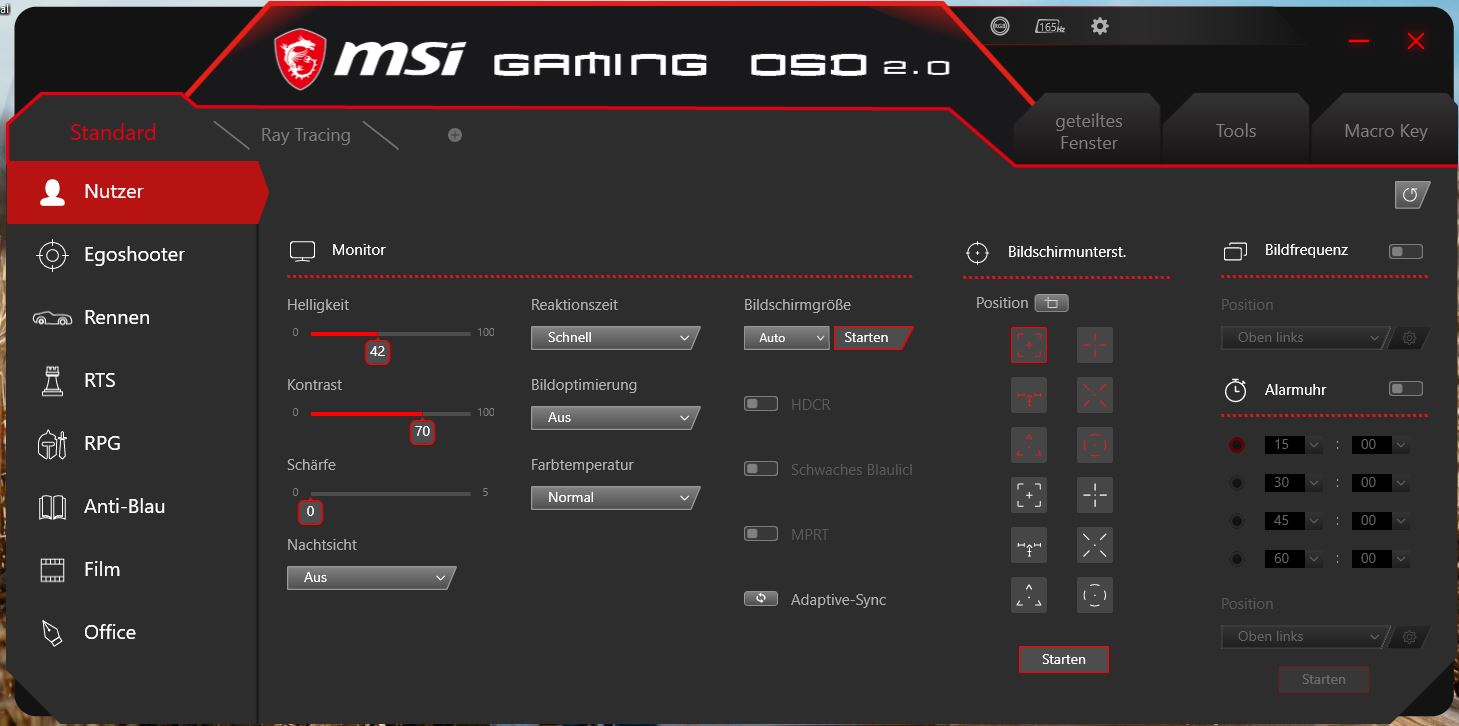Select the white thin cross crosshair

(x=1095, y=495)
